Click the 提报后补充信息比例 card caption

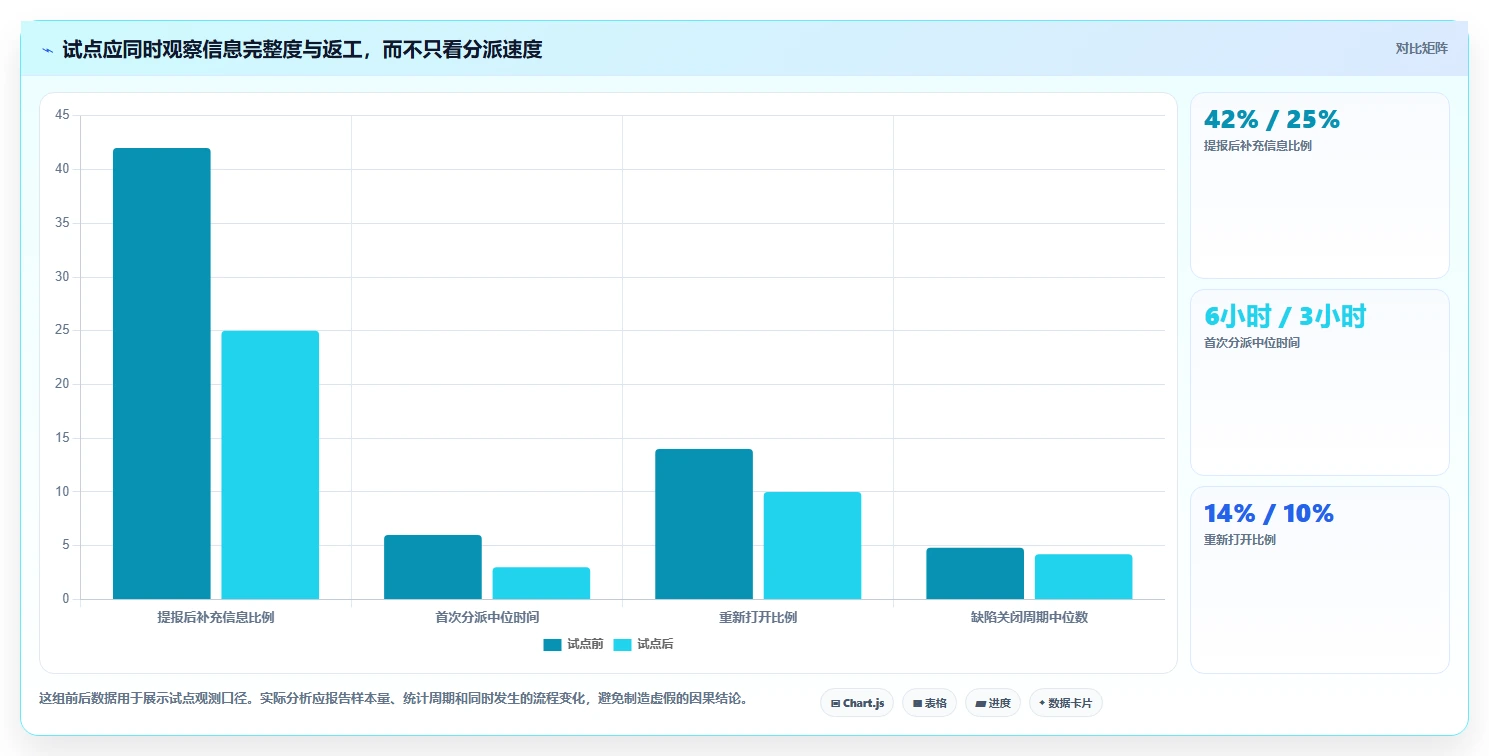[x=1258, y=146]
